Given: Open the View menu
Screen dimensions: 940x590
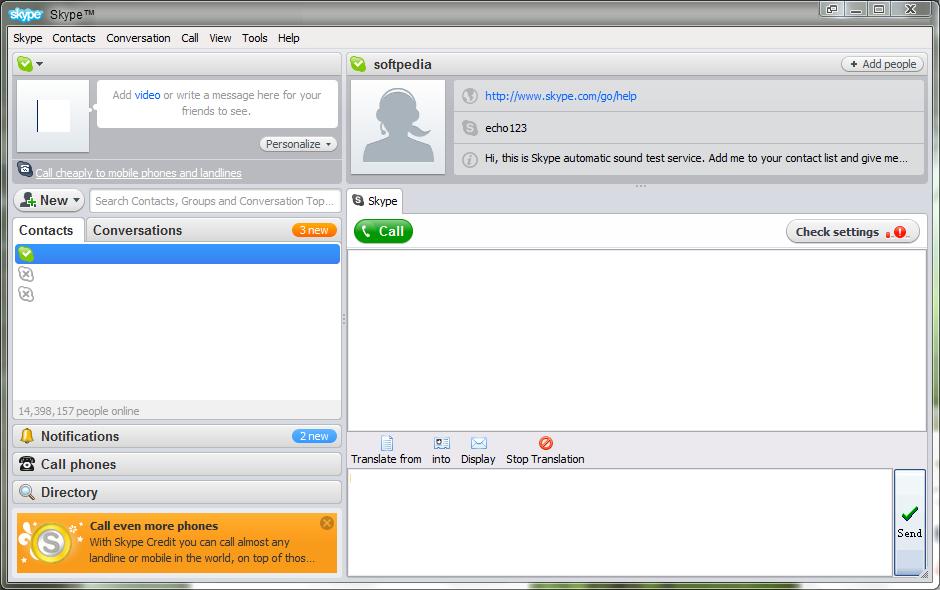Looking at the screenshot, I should coord(220,38).
